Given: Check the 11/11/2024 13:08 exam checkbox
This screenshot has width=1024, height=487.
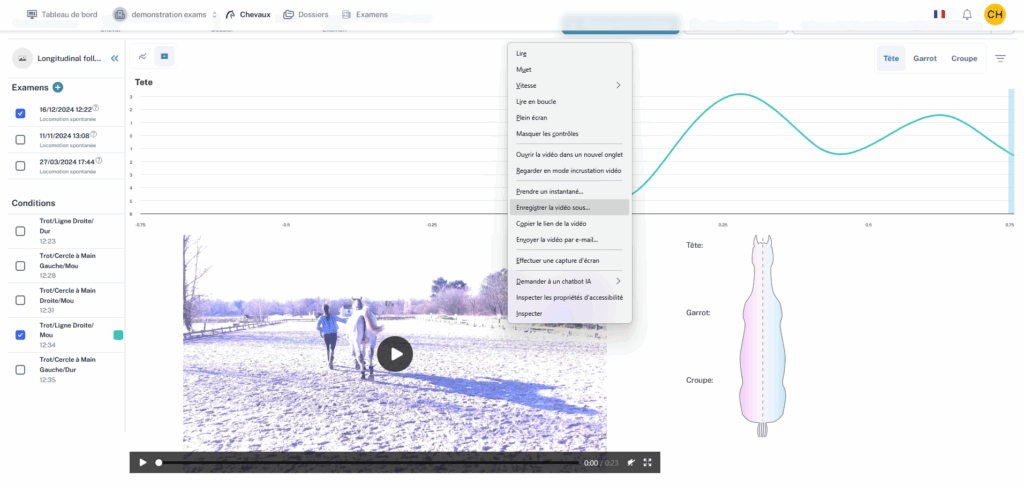Looking at the screenshot, I should [21, 139].
